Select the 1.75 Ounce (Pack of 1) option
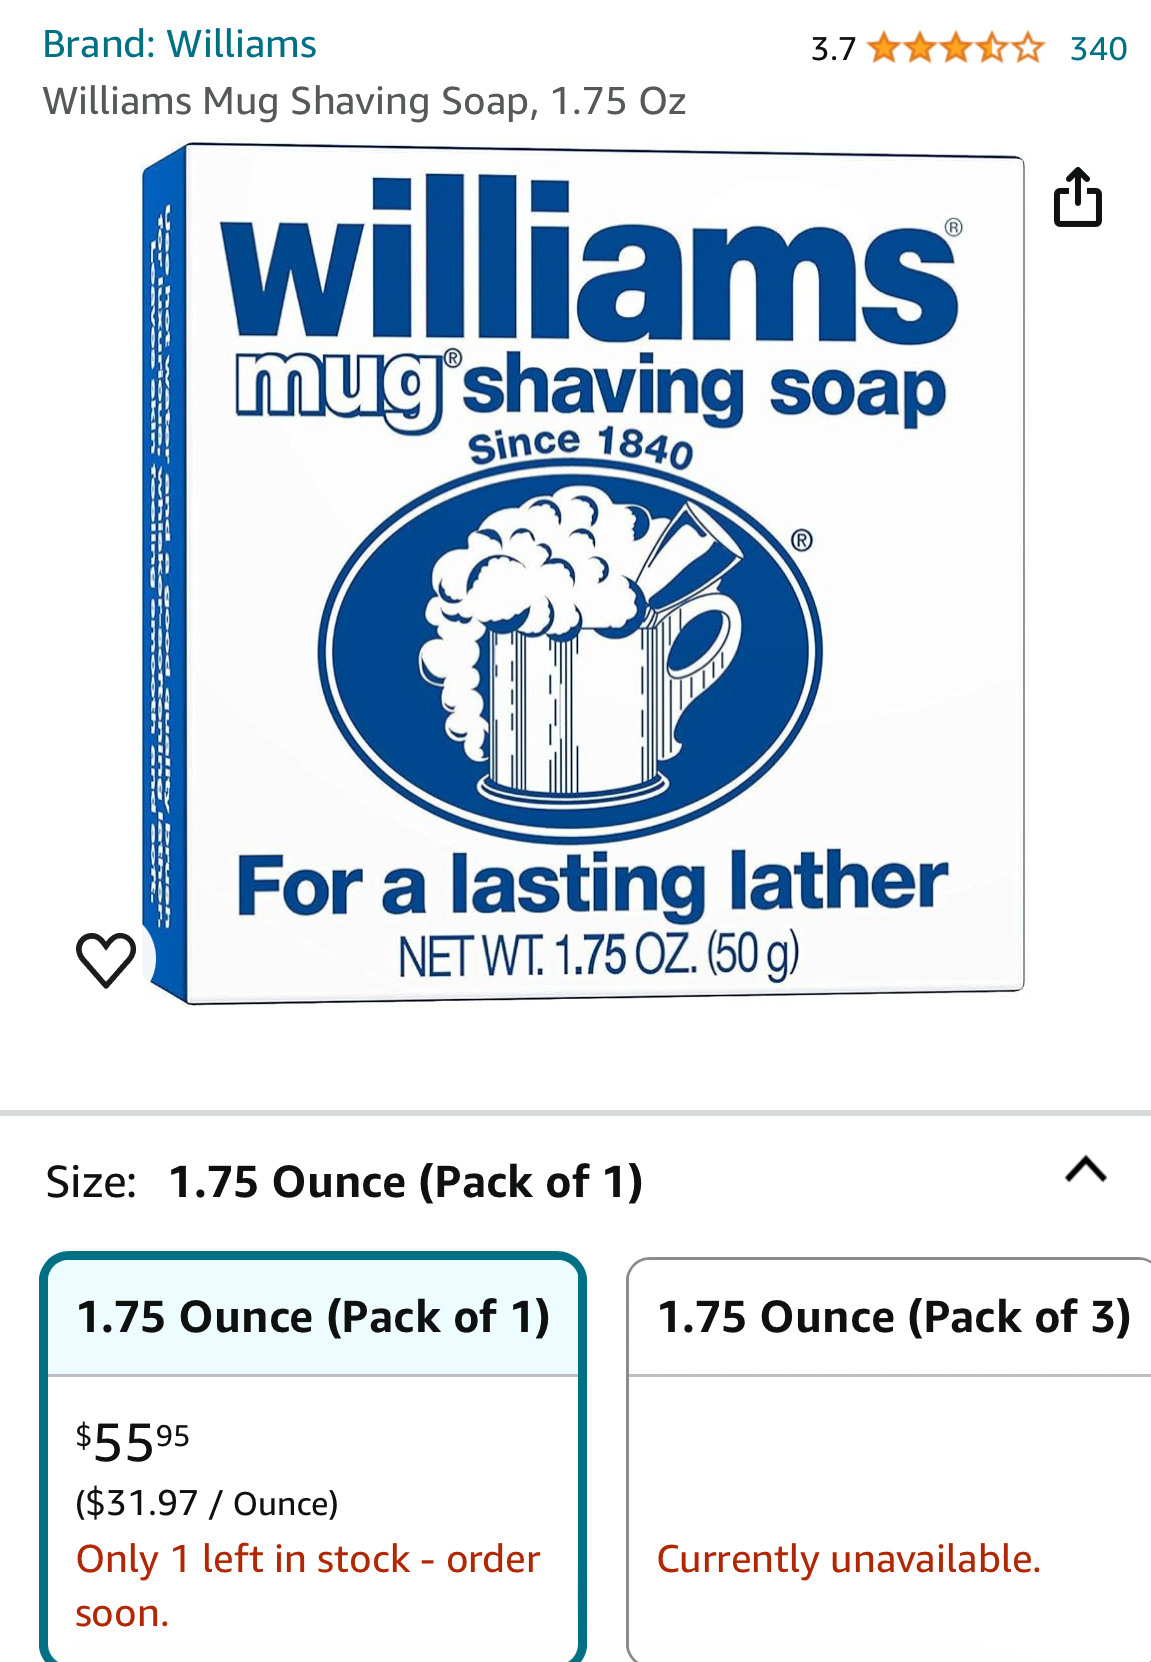This screenshot has width=1151, height=1662. point(313,1456)
